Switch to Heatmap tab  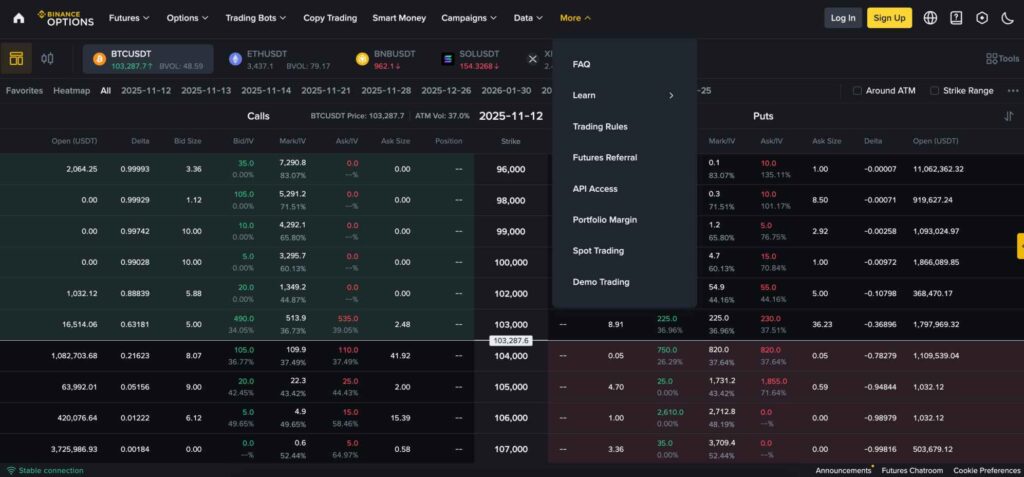click(72, 91)
